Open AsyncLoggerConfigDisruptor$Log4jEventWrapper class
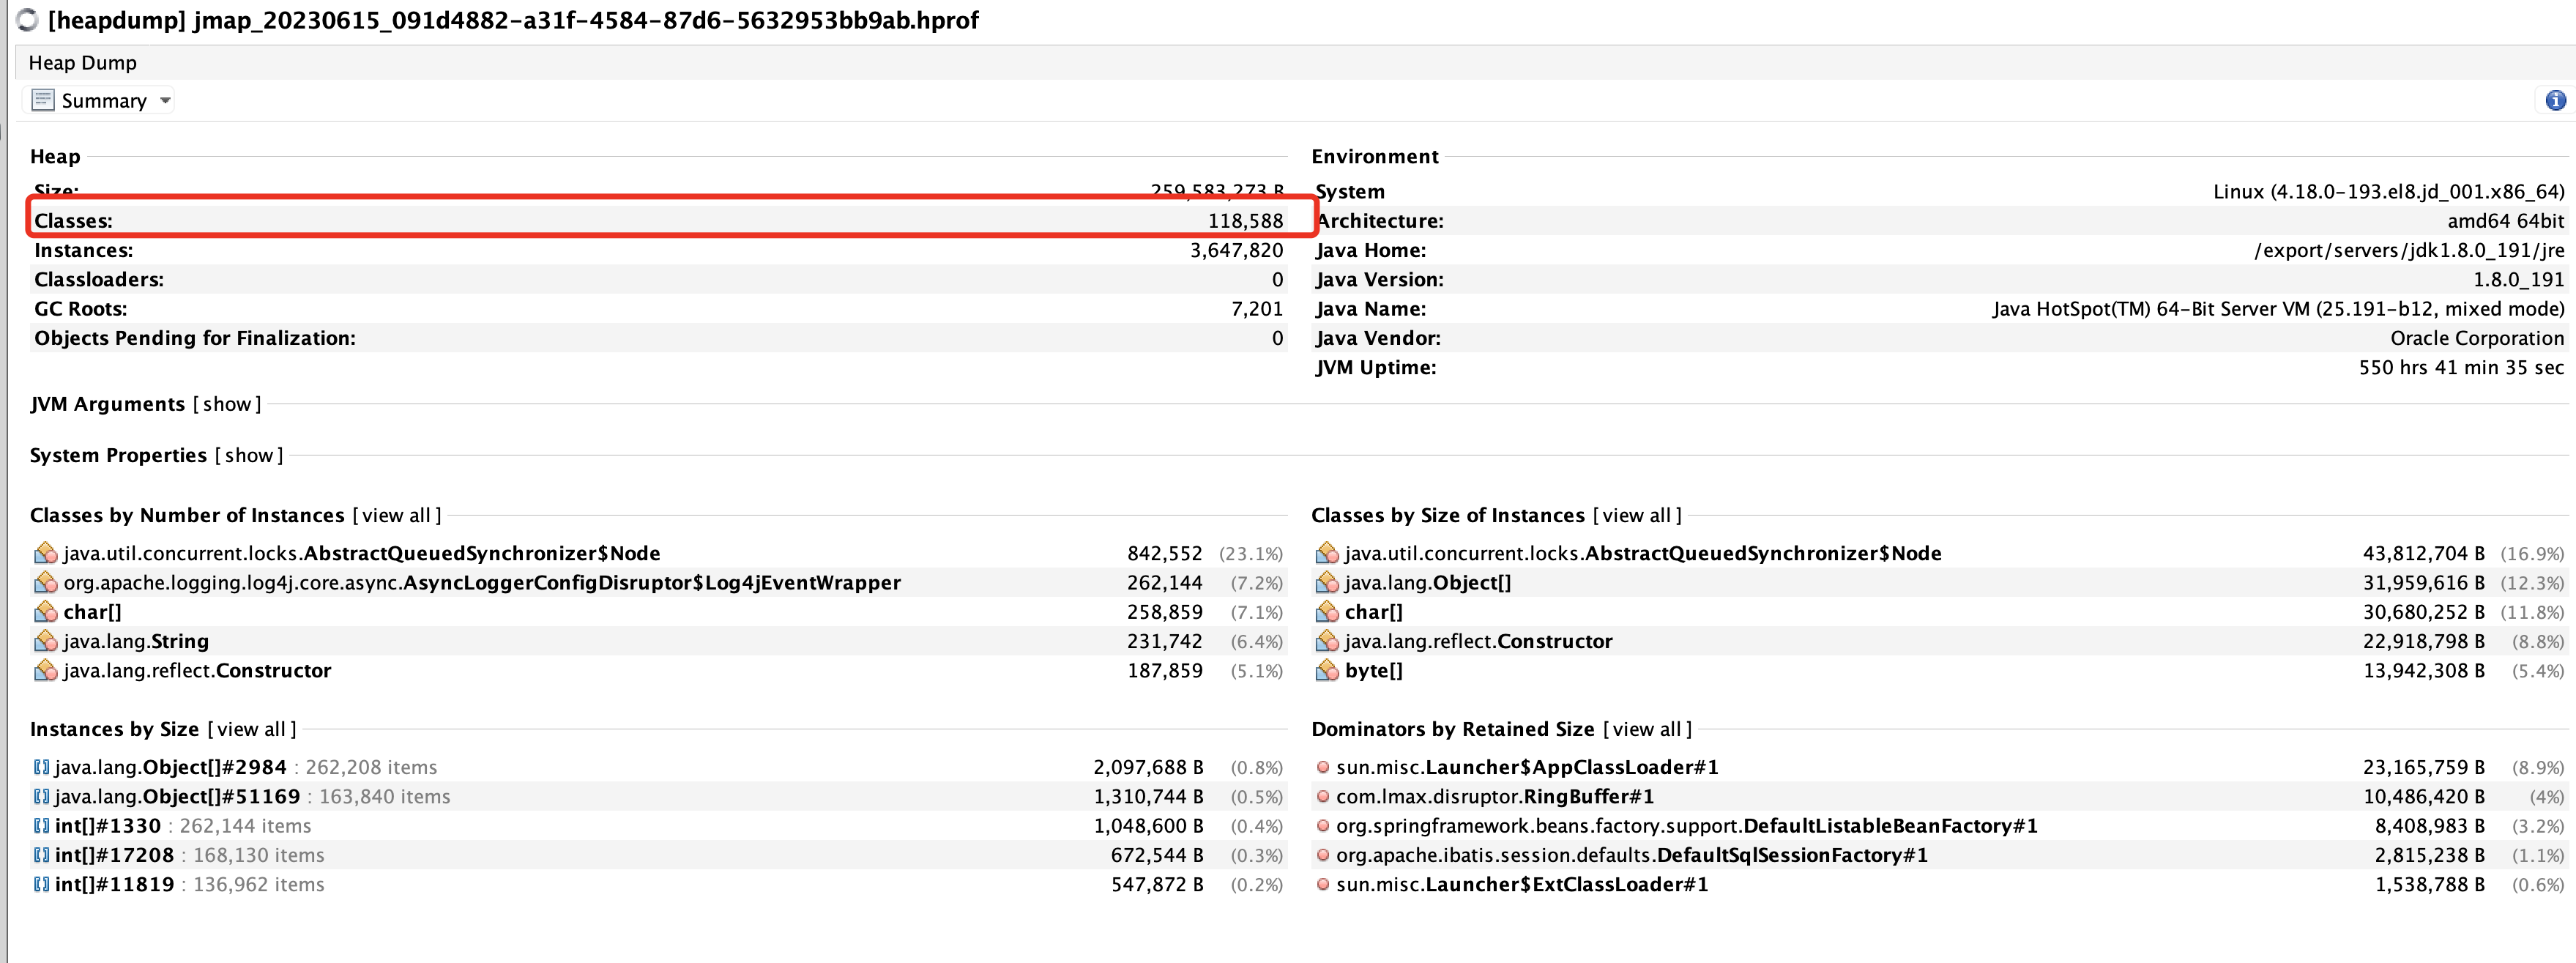The height and width of the screenshot is (963, 2576). 482,582
